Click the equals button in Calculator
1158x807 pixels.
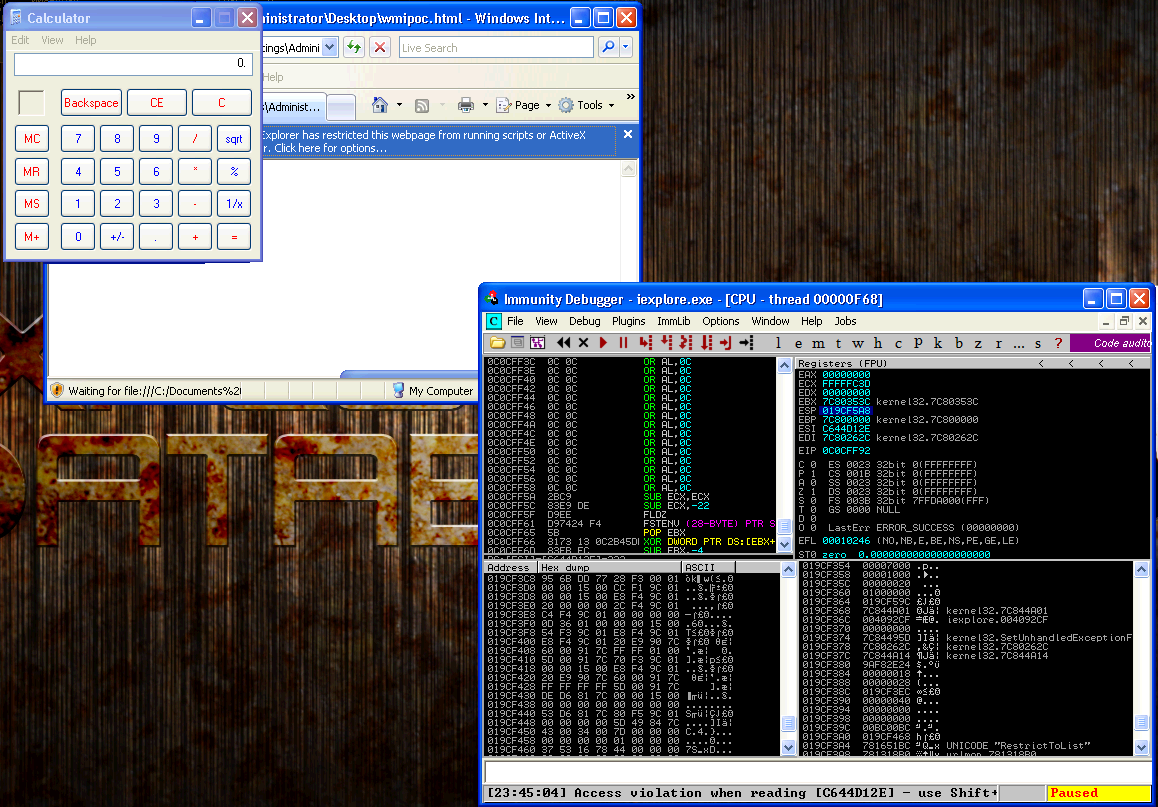coord(234,237)
